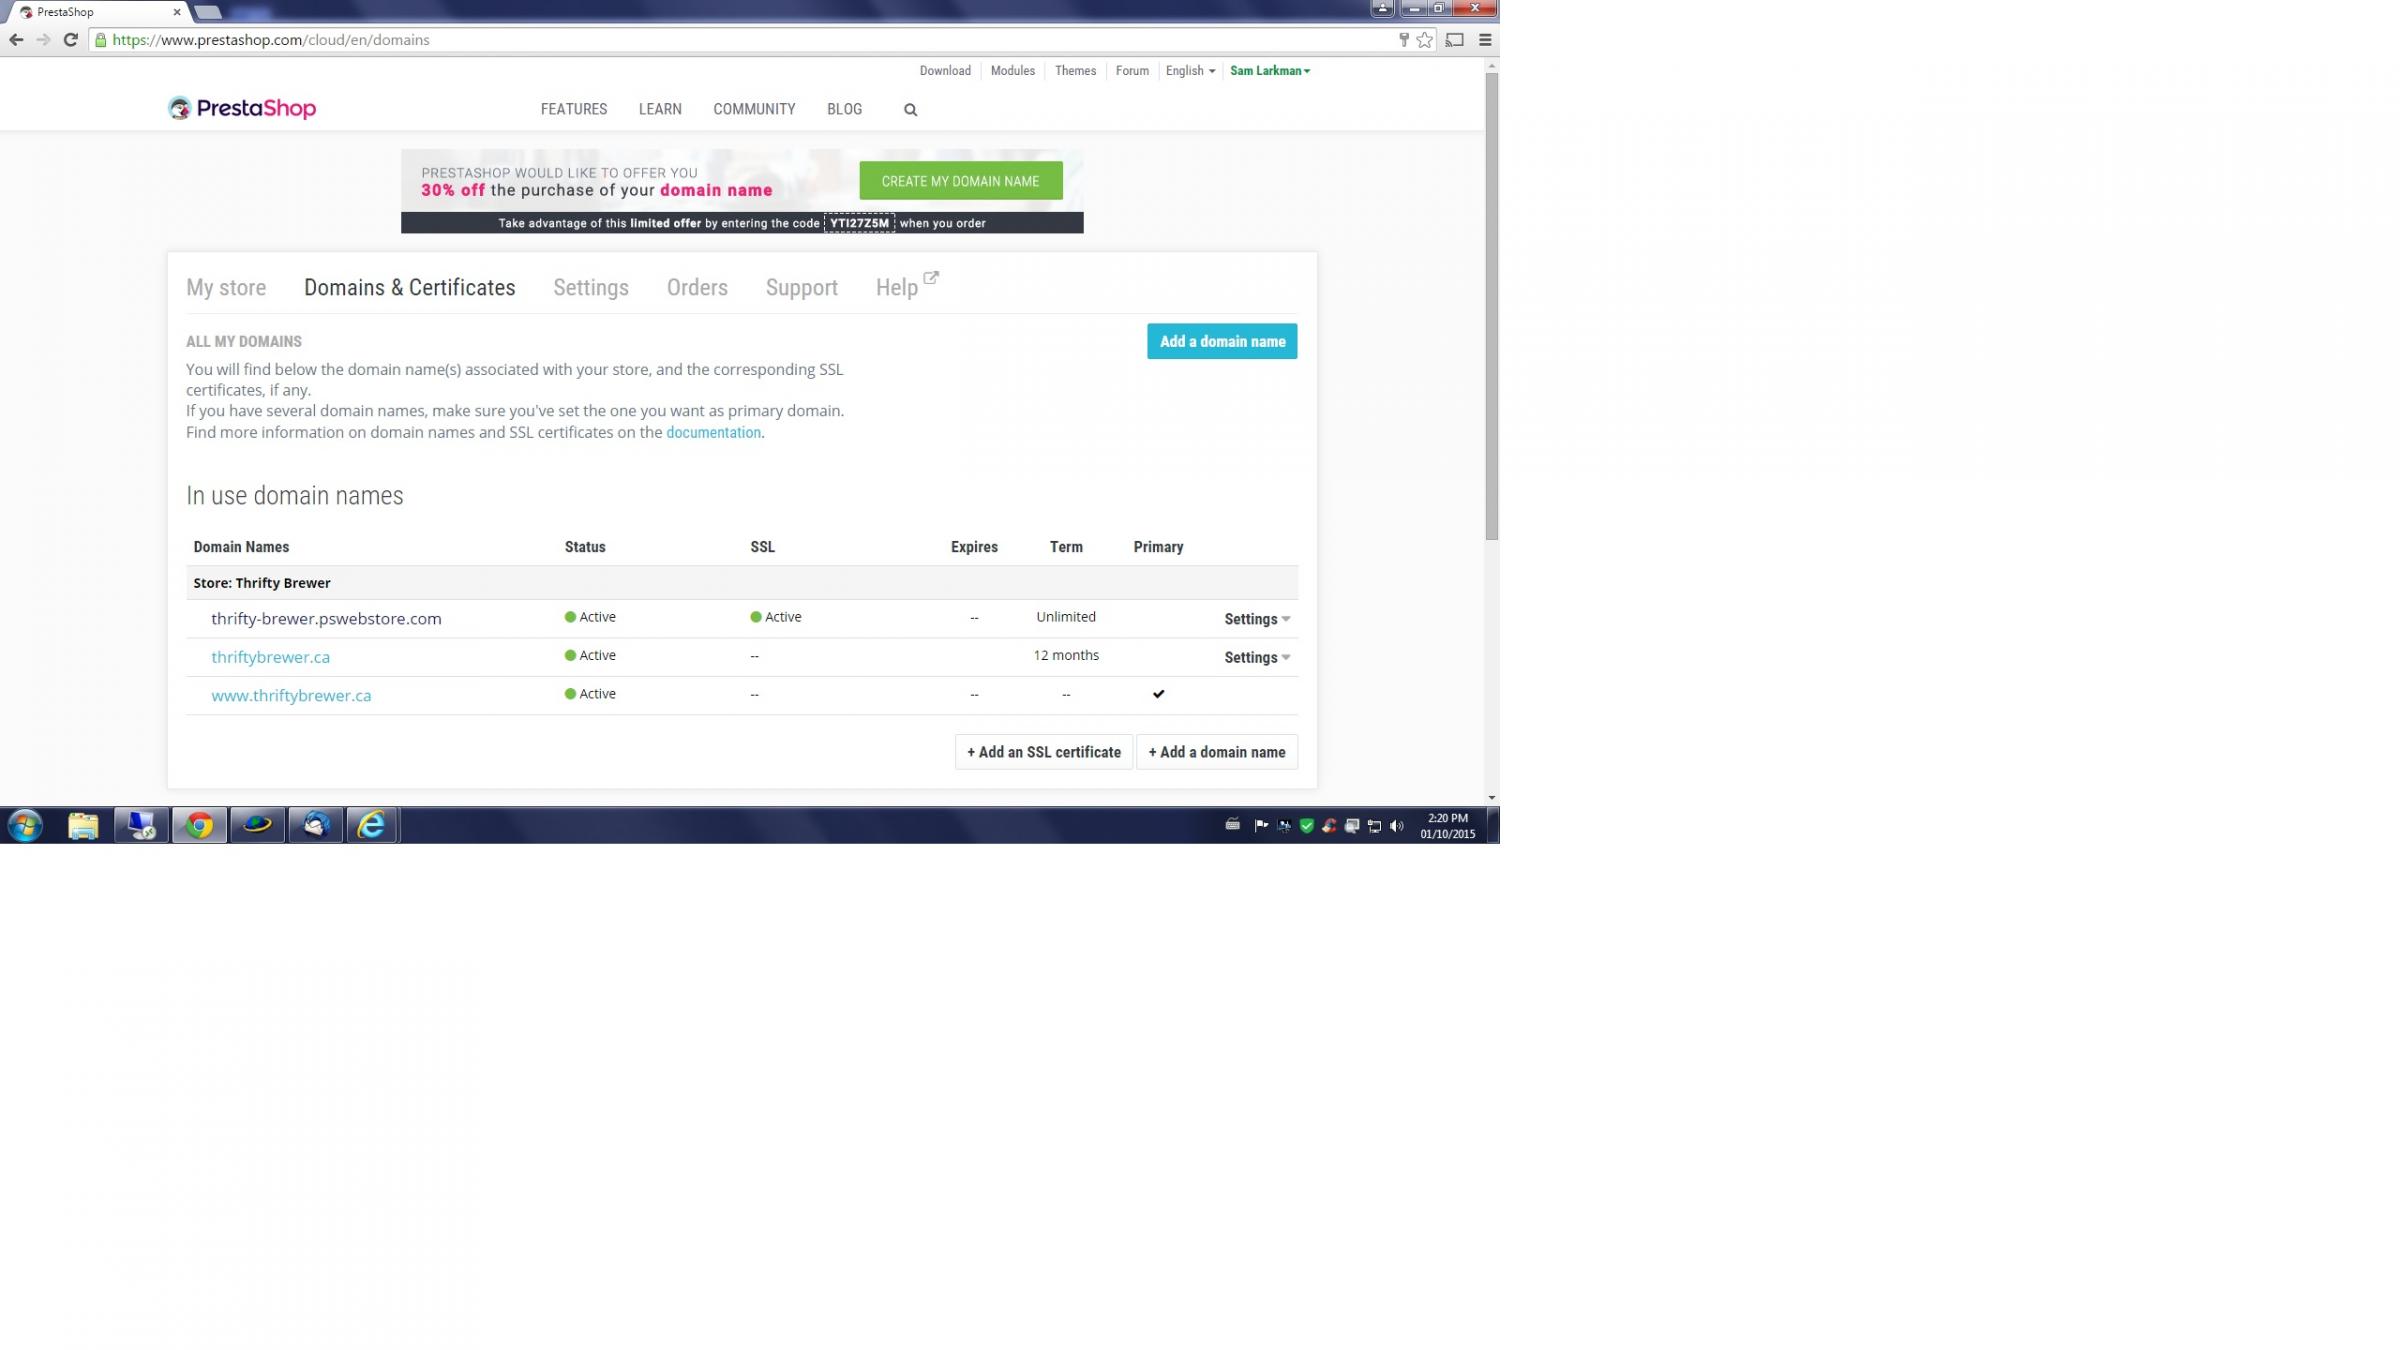This screenshot has width=2400, height=1350.
Task: Click the browser forward arrow
Action: click(43, 40)
